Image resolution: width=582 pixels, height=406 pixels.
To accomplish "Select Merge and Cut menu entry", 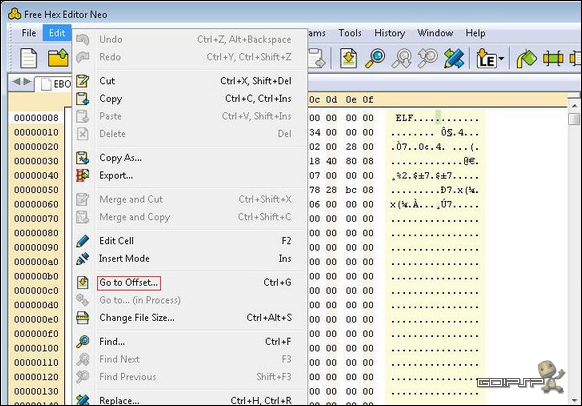I will [189, 199].
